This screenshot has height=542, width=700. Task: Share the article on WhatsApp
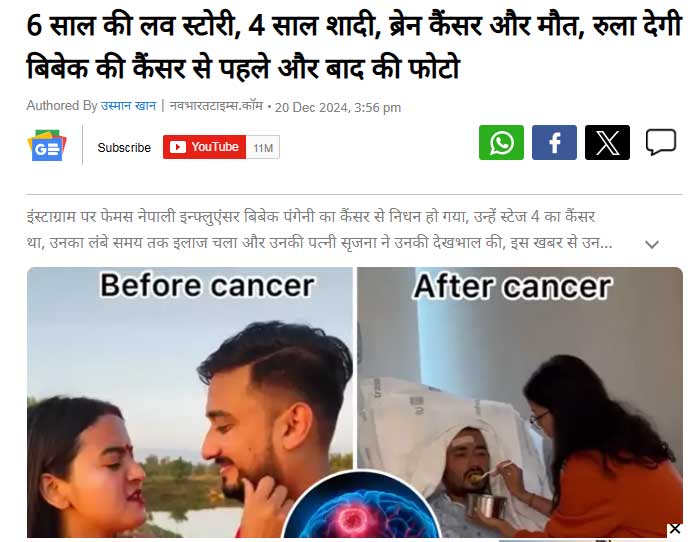coord(501,143)
